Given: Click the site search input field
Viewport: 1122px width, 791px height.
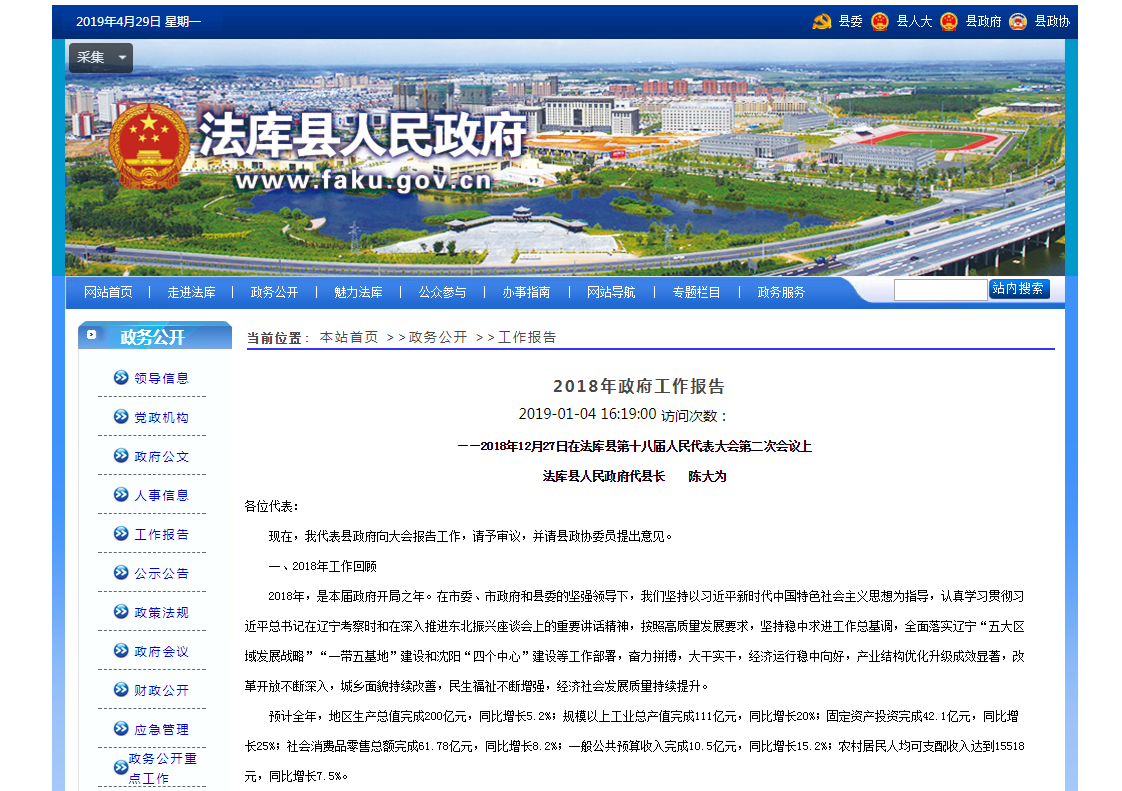Looking at the screenshot, I should (x=940, y=290).
